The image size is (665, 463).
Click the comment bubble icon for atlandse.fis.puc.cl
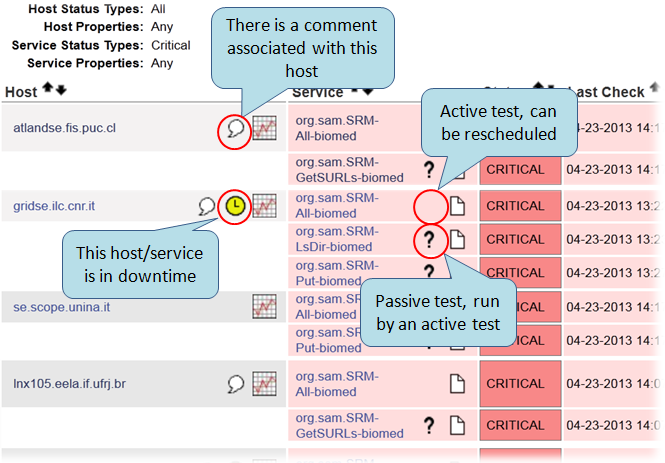coord(234,129)
